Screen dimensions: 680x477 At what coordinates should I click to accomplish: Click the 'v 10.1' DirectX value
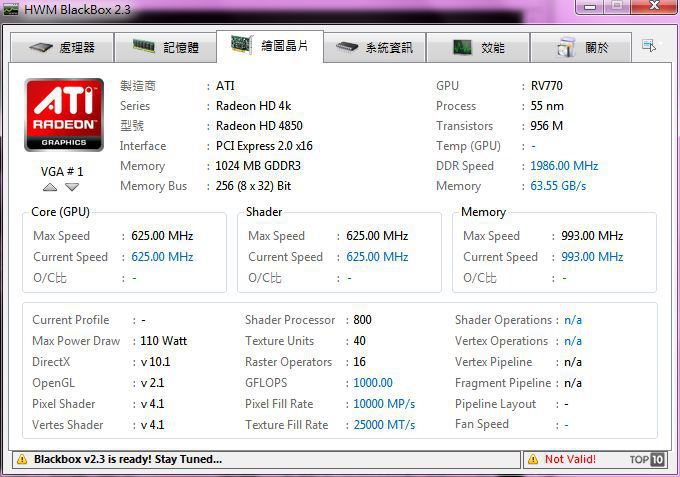(155, 362)
